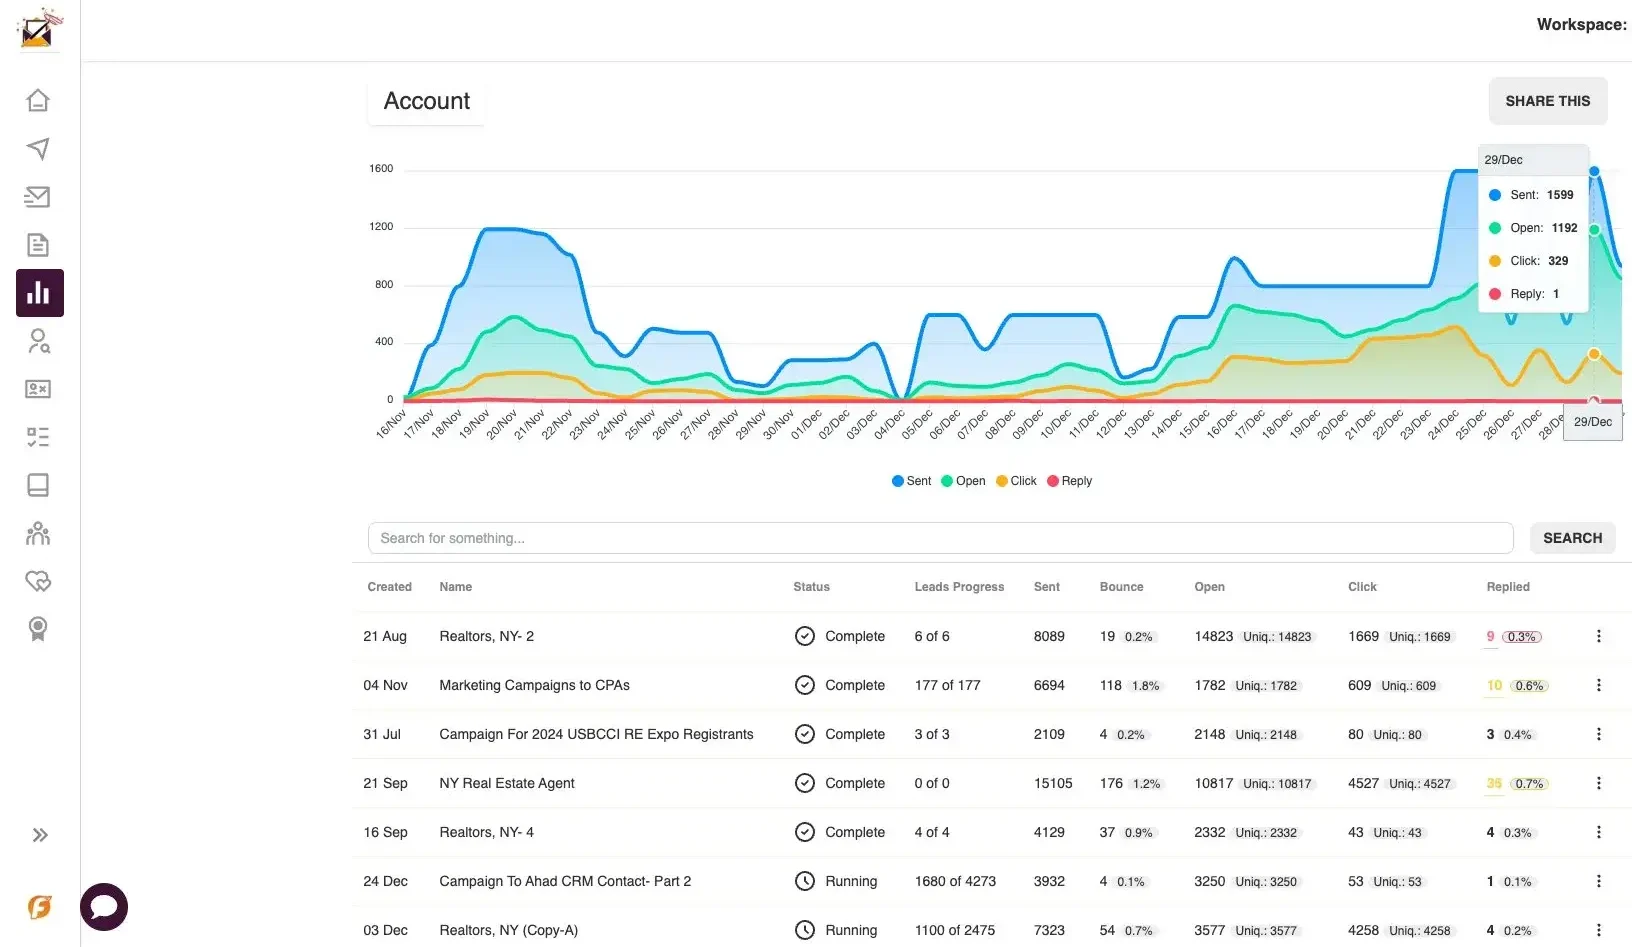Open the Home dashboard icon
1632x947 pixels.
click(38, 100)
